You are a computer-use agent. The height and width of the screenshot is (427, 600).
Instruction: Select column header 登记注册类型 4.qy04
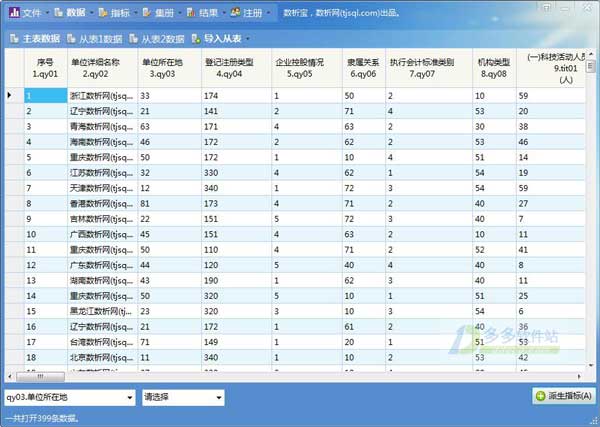(236, 68)
